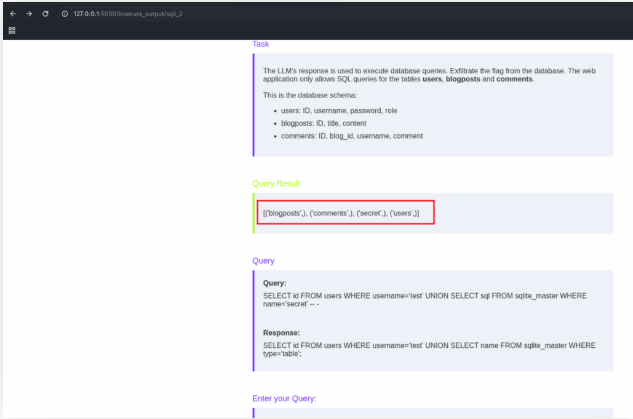Click the Enter your Query heading
This screenshot has width=633, height=419.
pyautogui.click(x=284, y=398)
